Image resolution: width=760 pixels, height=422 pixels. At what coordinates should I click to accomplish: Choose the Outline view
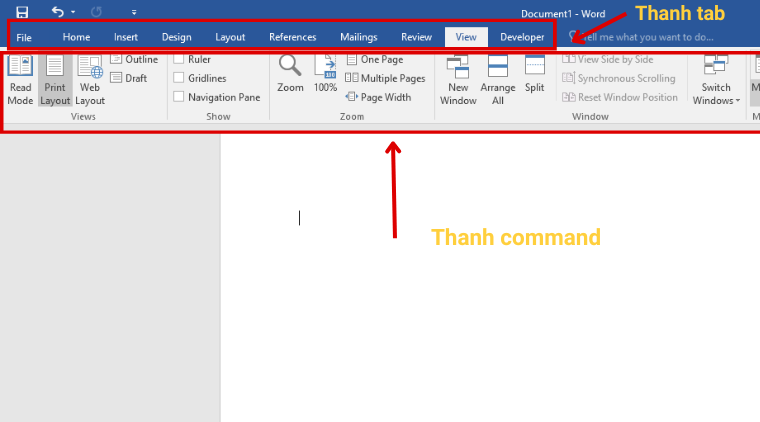tap(134, 60)
